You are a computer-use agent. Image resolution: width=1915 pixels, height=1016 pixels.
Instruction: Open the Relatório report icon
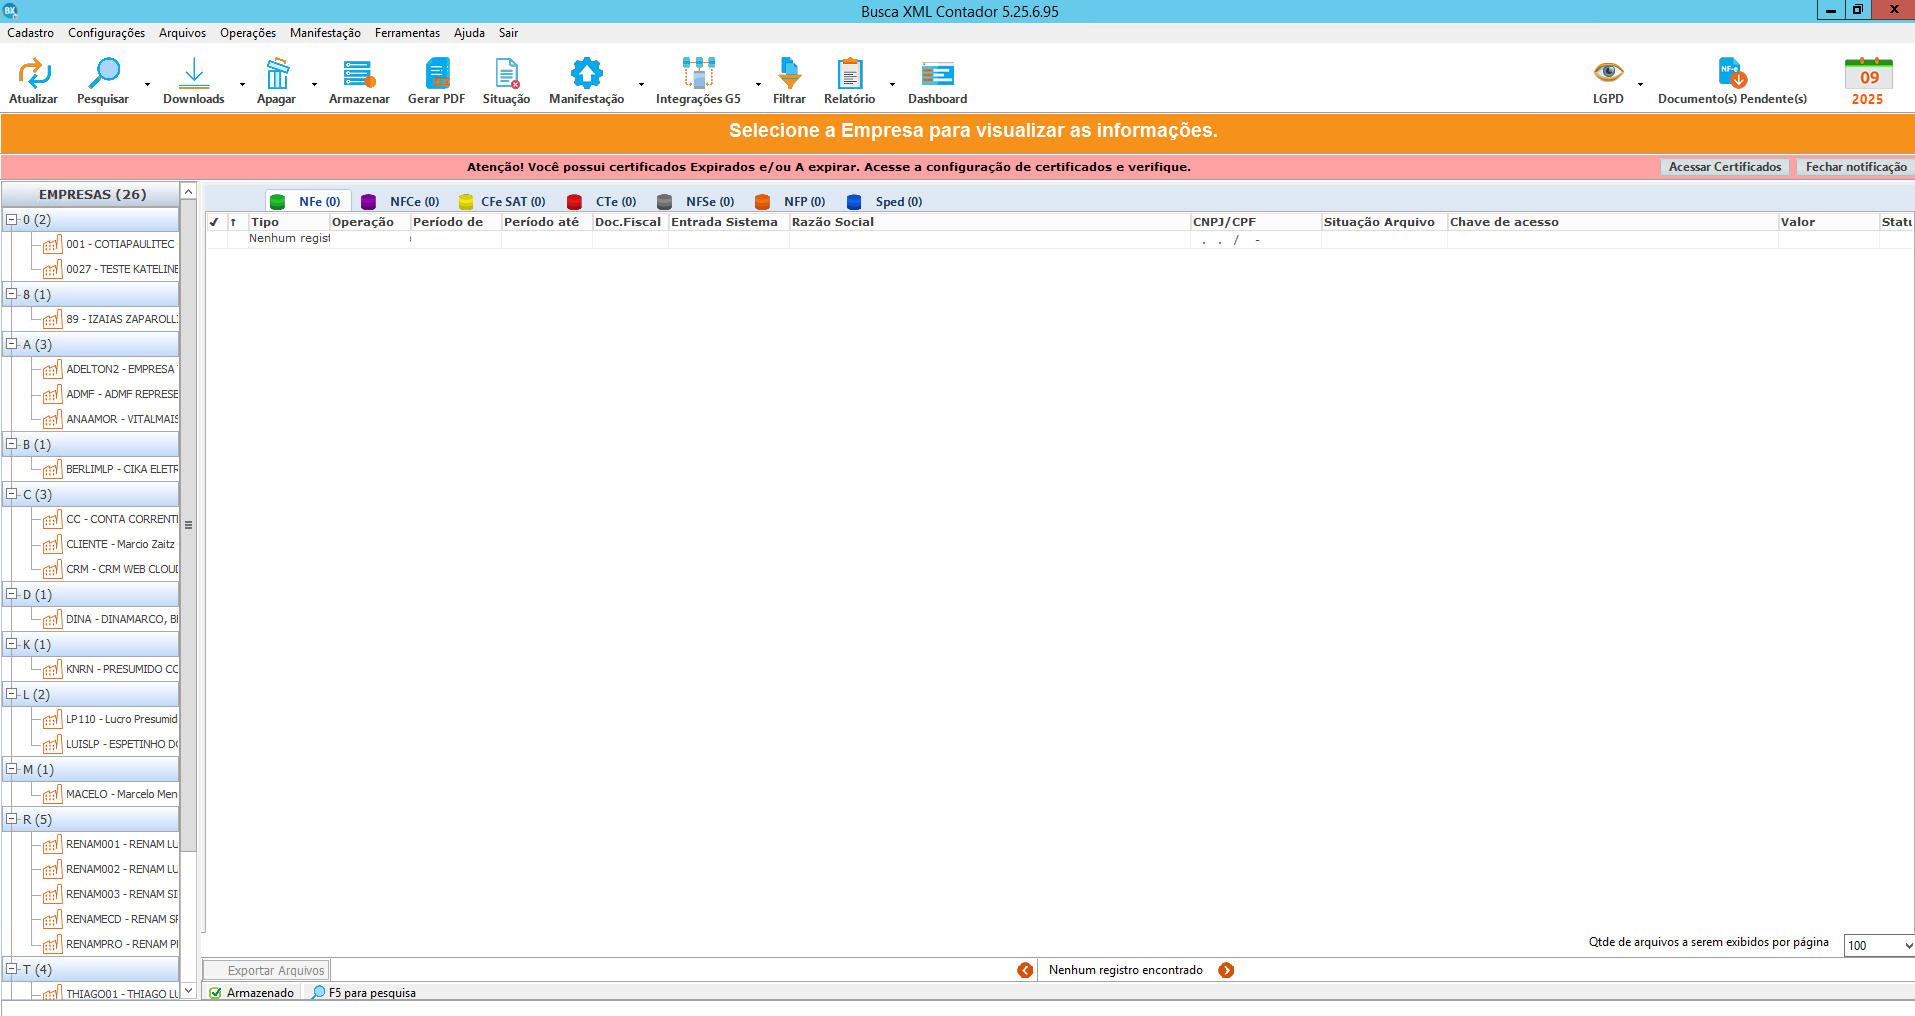pyautogui.click(x=850, y=73)
